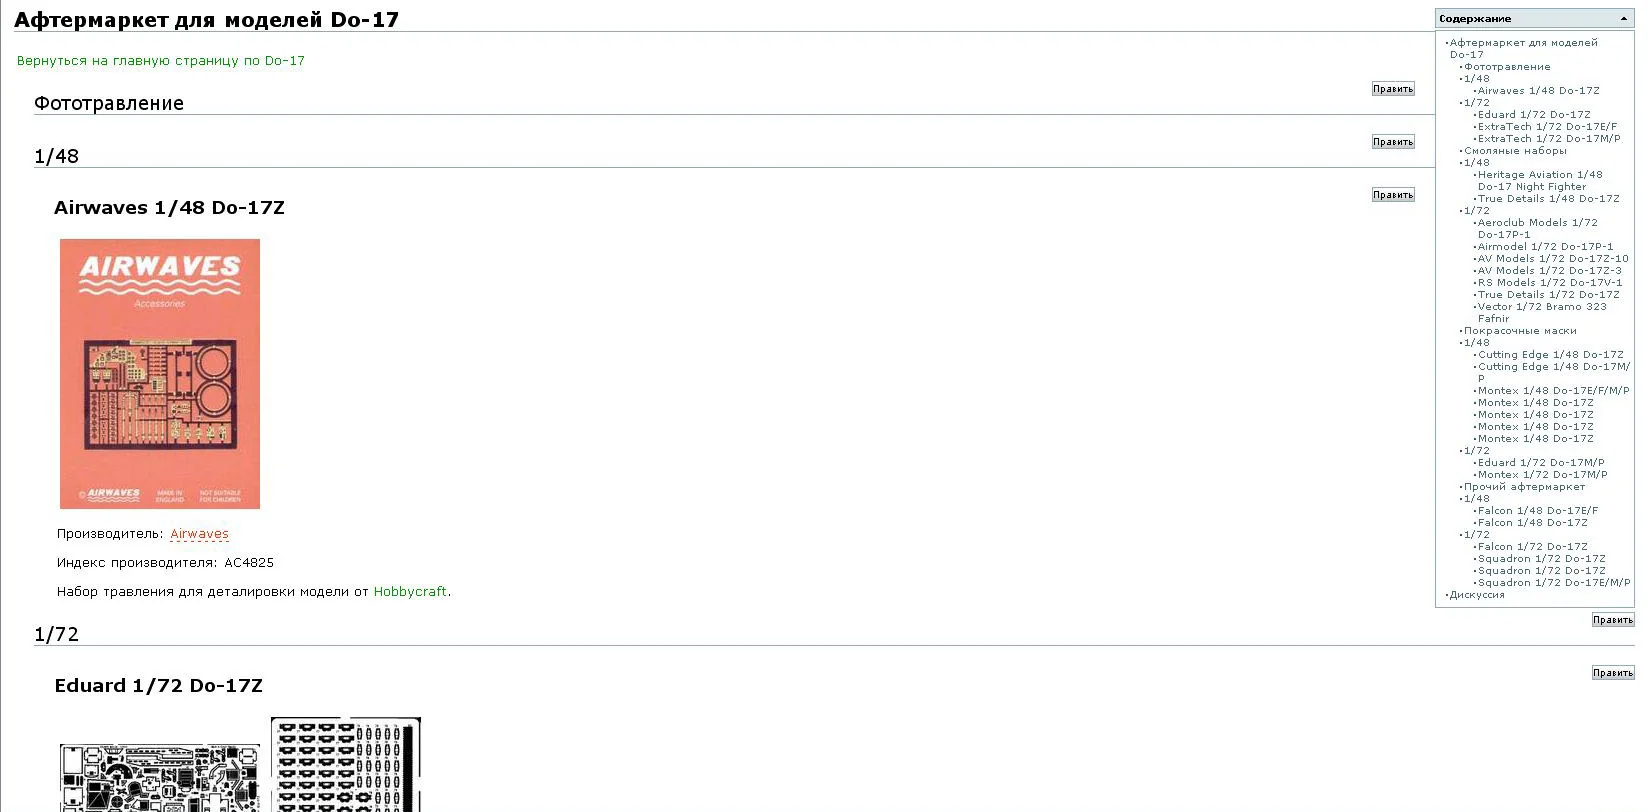Jump to Дискуссия in contents
This screenshot has width=1649, height=812.
(1477, 595)
